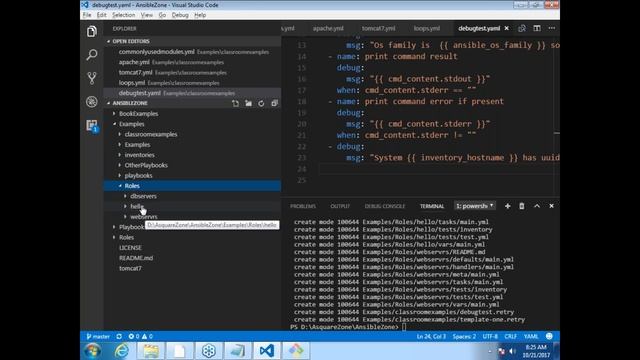The height and width of the screenshot is (360, 640).
Task: Open the terminal selector dropdown
Action: click(x=475, y=206)
